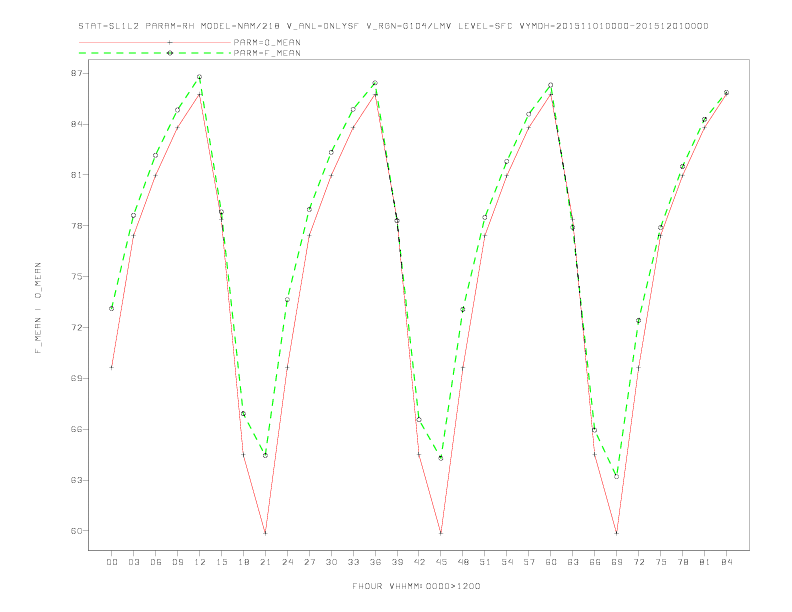This screenshot has width=792, height=612.
Task: Click x-axis tick label 24
Action: (x=287, y=562)
